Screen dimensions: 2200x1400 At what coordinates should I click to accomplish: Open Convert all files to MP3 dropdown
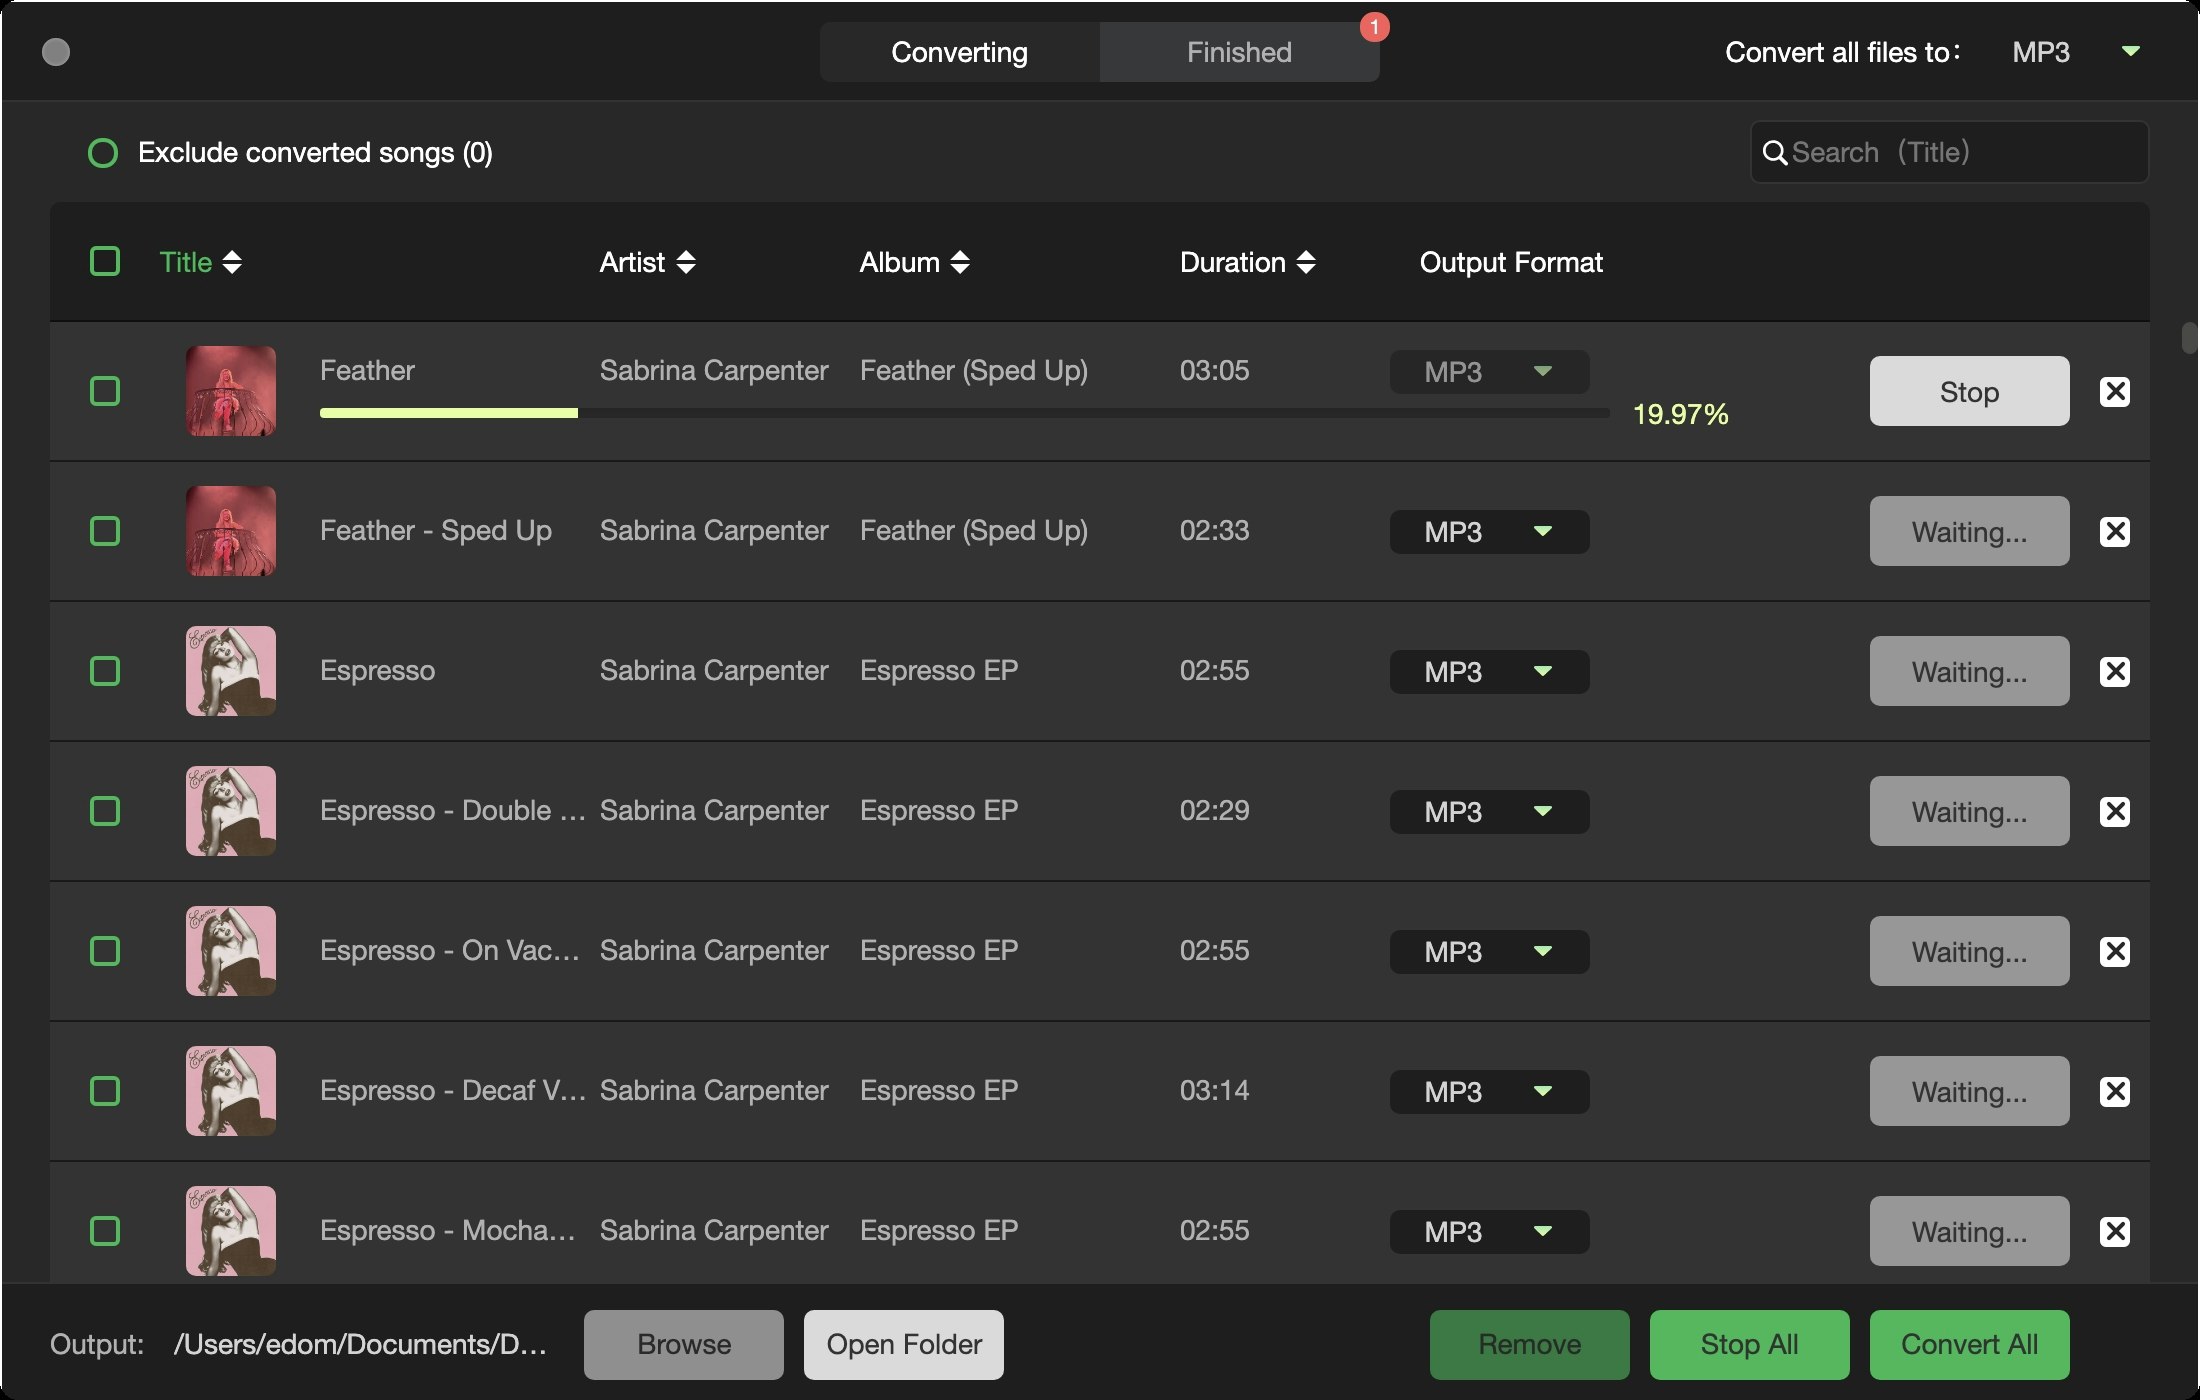[x=2075, y=52]
